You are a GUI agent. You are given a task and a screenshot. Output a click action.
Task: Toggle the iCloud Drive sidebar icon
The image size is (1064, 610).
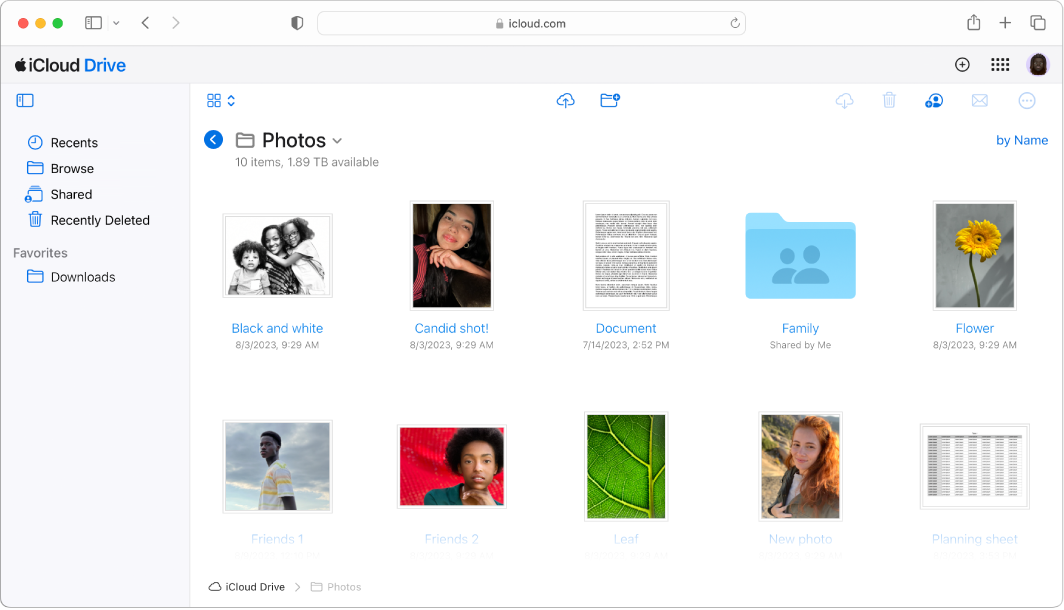tap(25, 100)
